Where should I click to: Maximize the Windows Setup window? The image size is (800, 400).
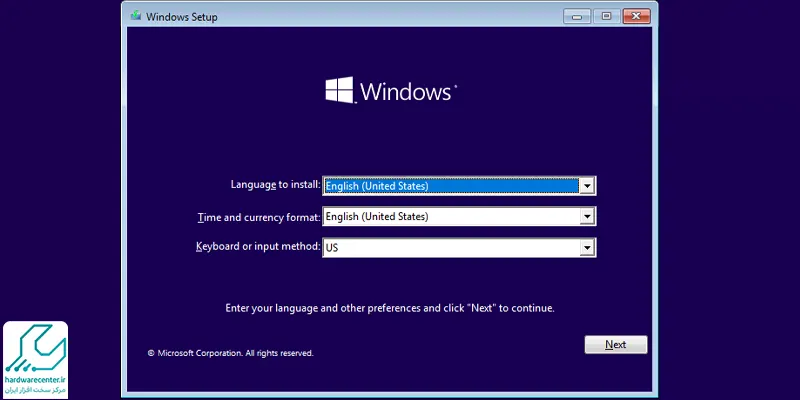point(606,16)
